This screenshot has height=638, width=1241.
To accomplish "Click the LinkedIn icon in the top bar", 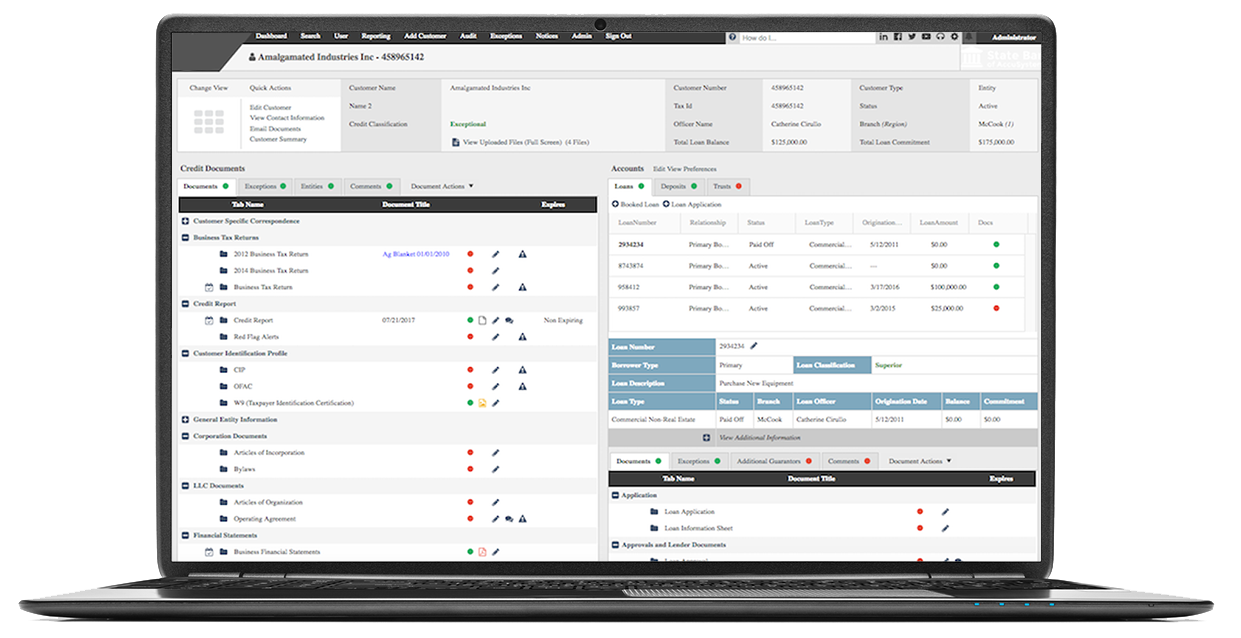I will (x=884, y=37).
